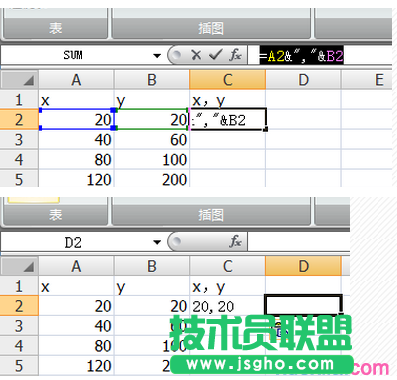This screenshot has width=397, height=380.
Task: Select column C header in the D2 sheet
Action: (x=227, y=266)
